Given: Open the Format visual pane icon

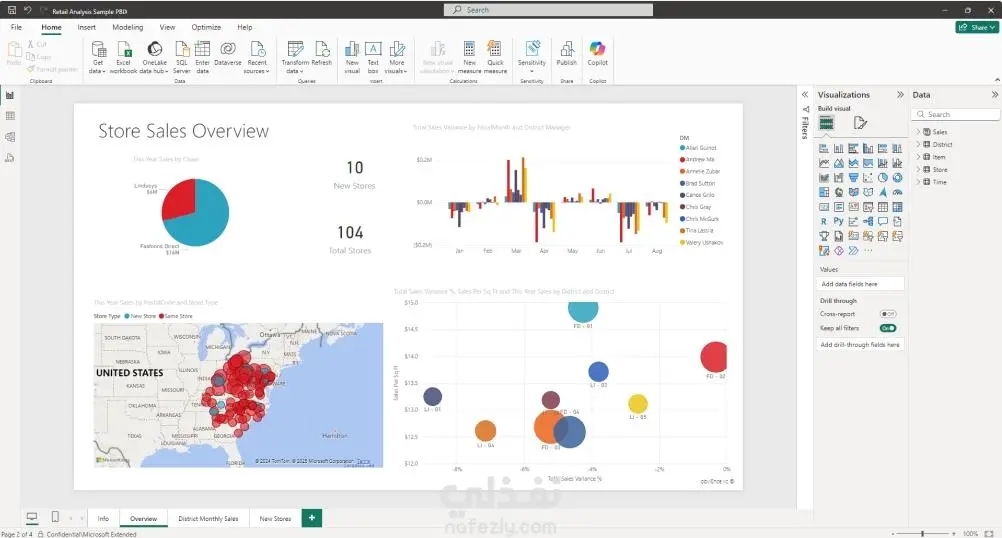Looking at the screenshot, I should click(x=860, y=123).
